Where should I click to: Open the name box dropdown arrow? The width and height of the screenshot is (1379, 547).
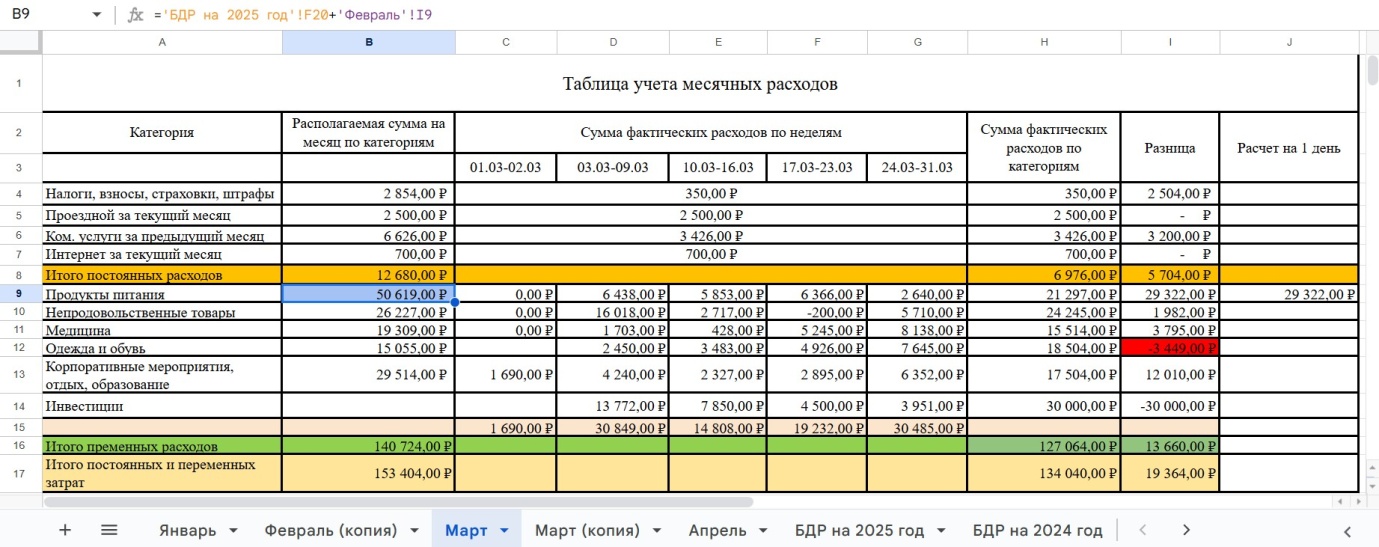tap(96, 15)
